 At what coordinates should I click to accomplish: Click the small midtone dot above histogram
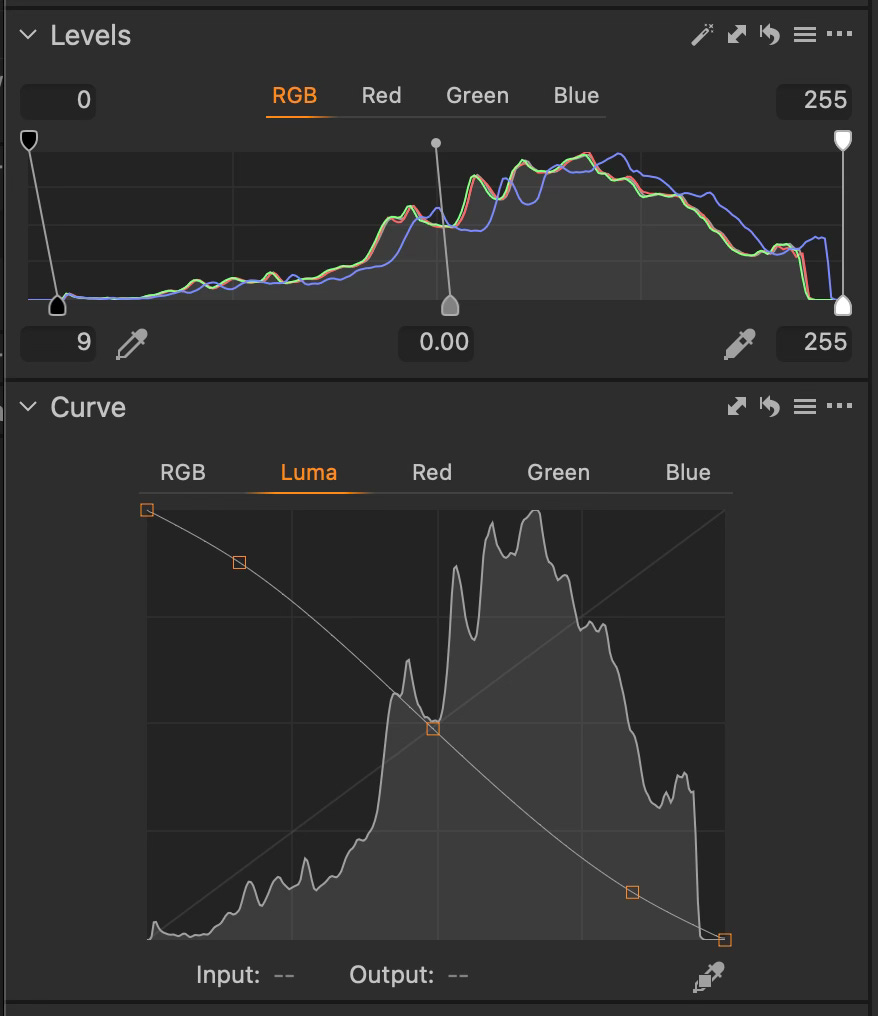[436, 143]
